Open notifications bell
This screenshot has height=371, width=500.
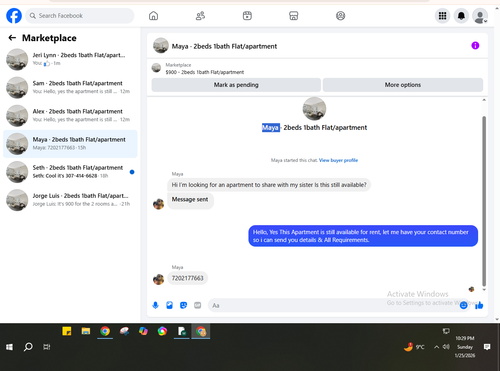pos(461,16)
